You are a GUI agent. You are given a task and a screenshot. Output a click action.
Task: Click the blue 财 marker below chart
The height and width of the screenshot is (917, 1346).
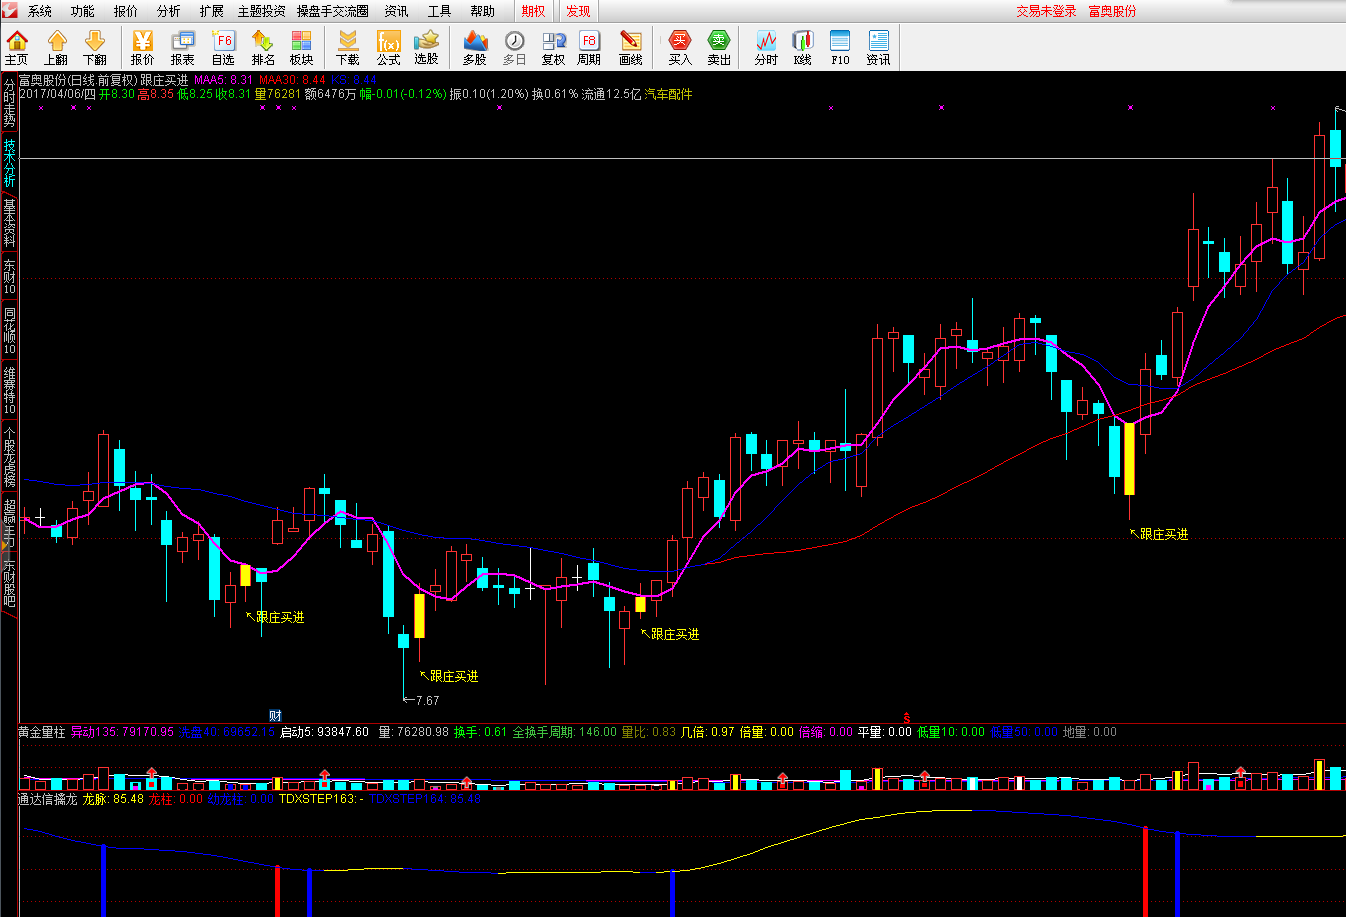tap(275, 716)
